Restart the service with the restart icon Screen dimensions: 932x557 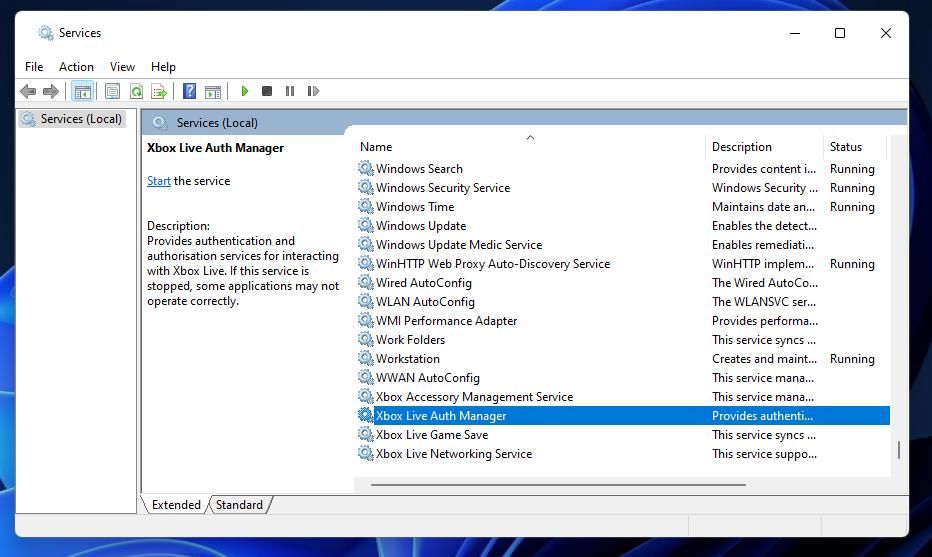(313, 91)
